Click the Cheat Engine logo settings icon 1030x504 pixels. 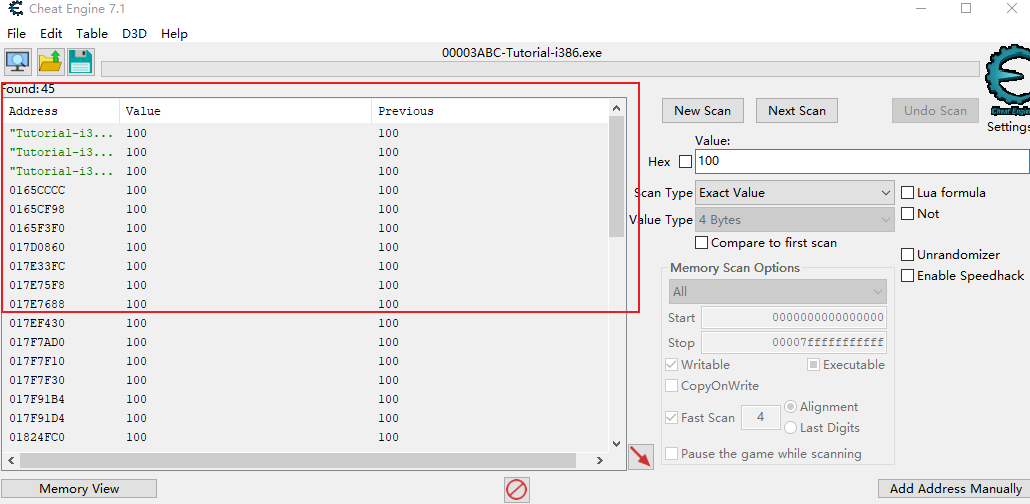pos(1007,82)
